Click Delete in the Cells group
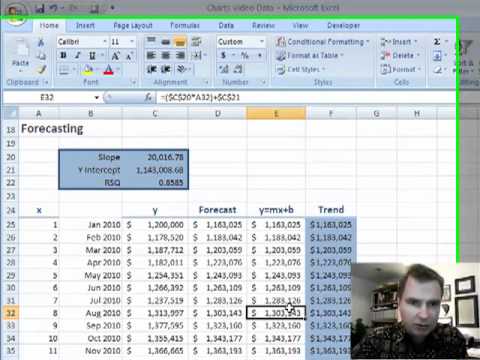The height and width of the screenshot is (360, 480). click(400, 55)
